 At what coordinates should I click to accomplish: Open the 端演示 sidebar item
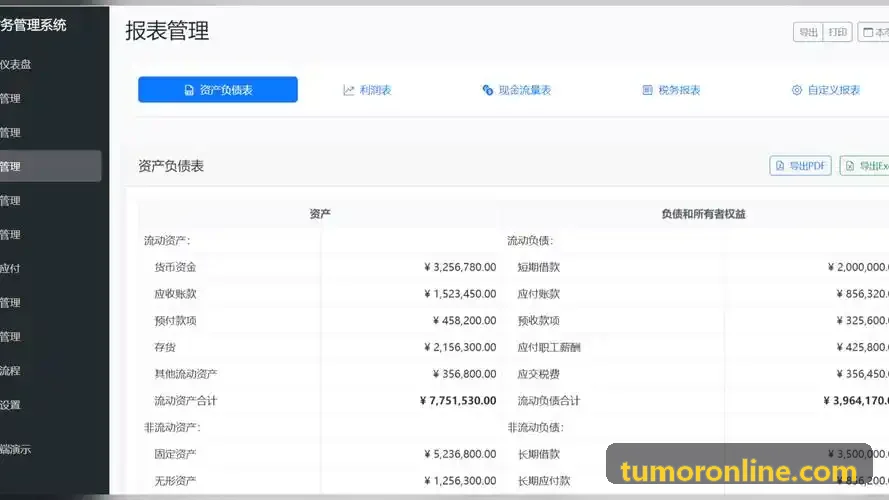16,450
